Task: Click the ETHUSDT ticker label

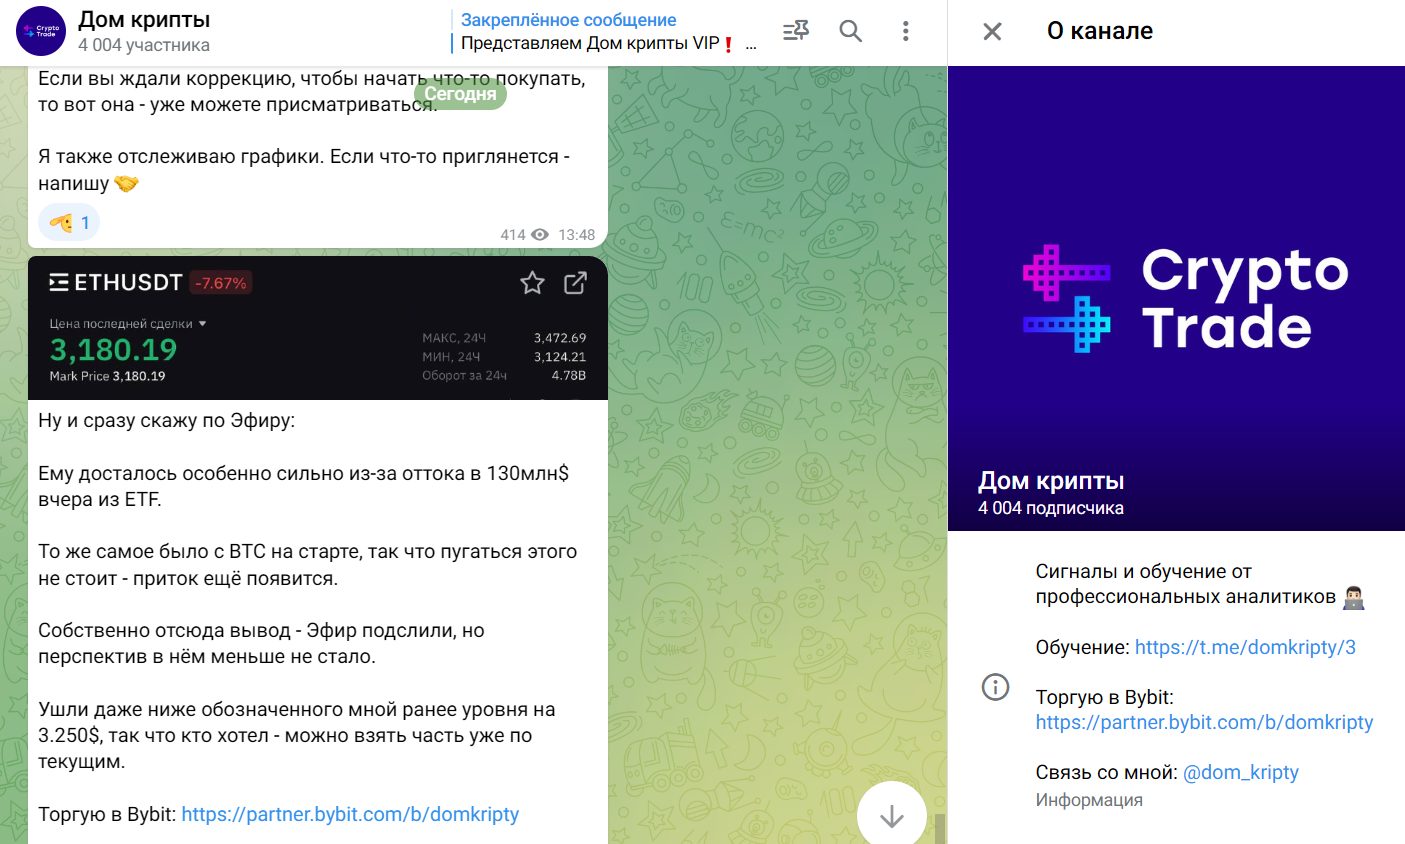Action: coord(128,283)
